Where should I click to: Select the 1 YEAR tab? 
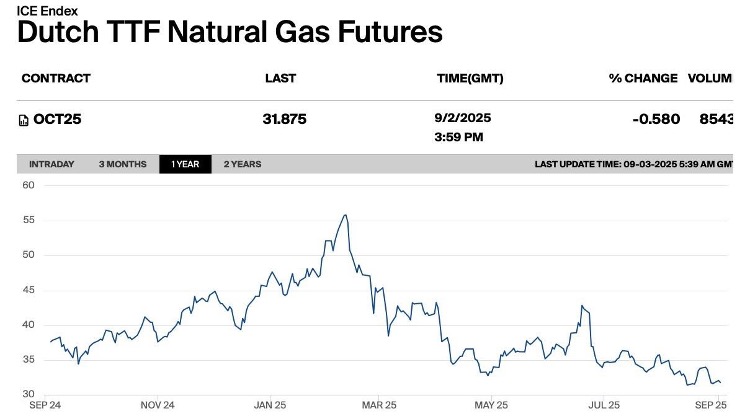(185, 164)
